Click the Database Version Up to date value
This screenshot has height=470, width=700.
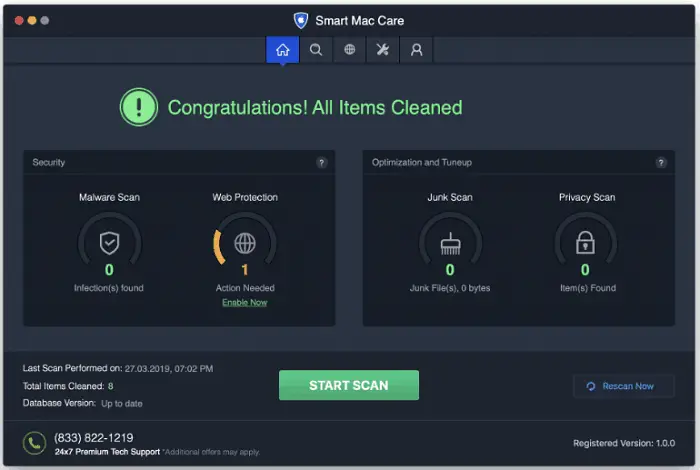[x=122, y=403]
